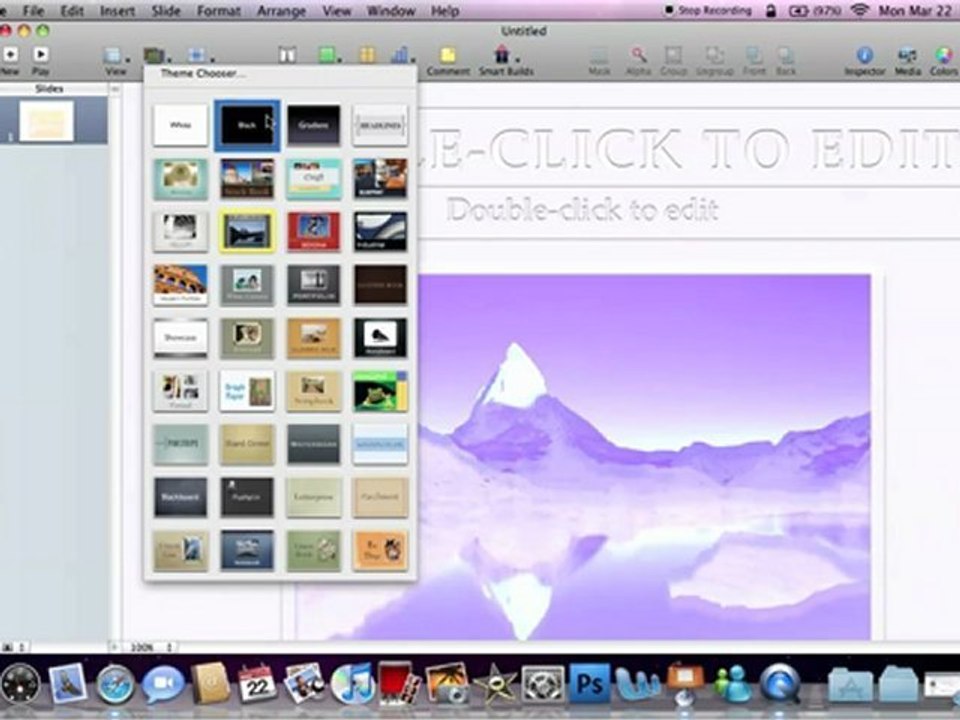Open the Arrange menu
The image size is (960, 720).
point(281,11)
